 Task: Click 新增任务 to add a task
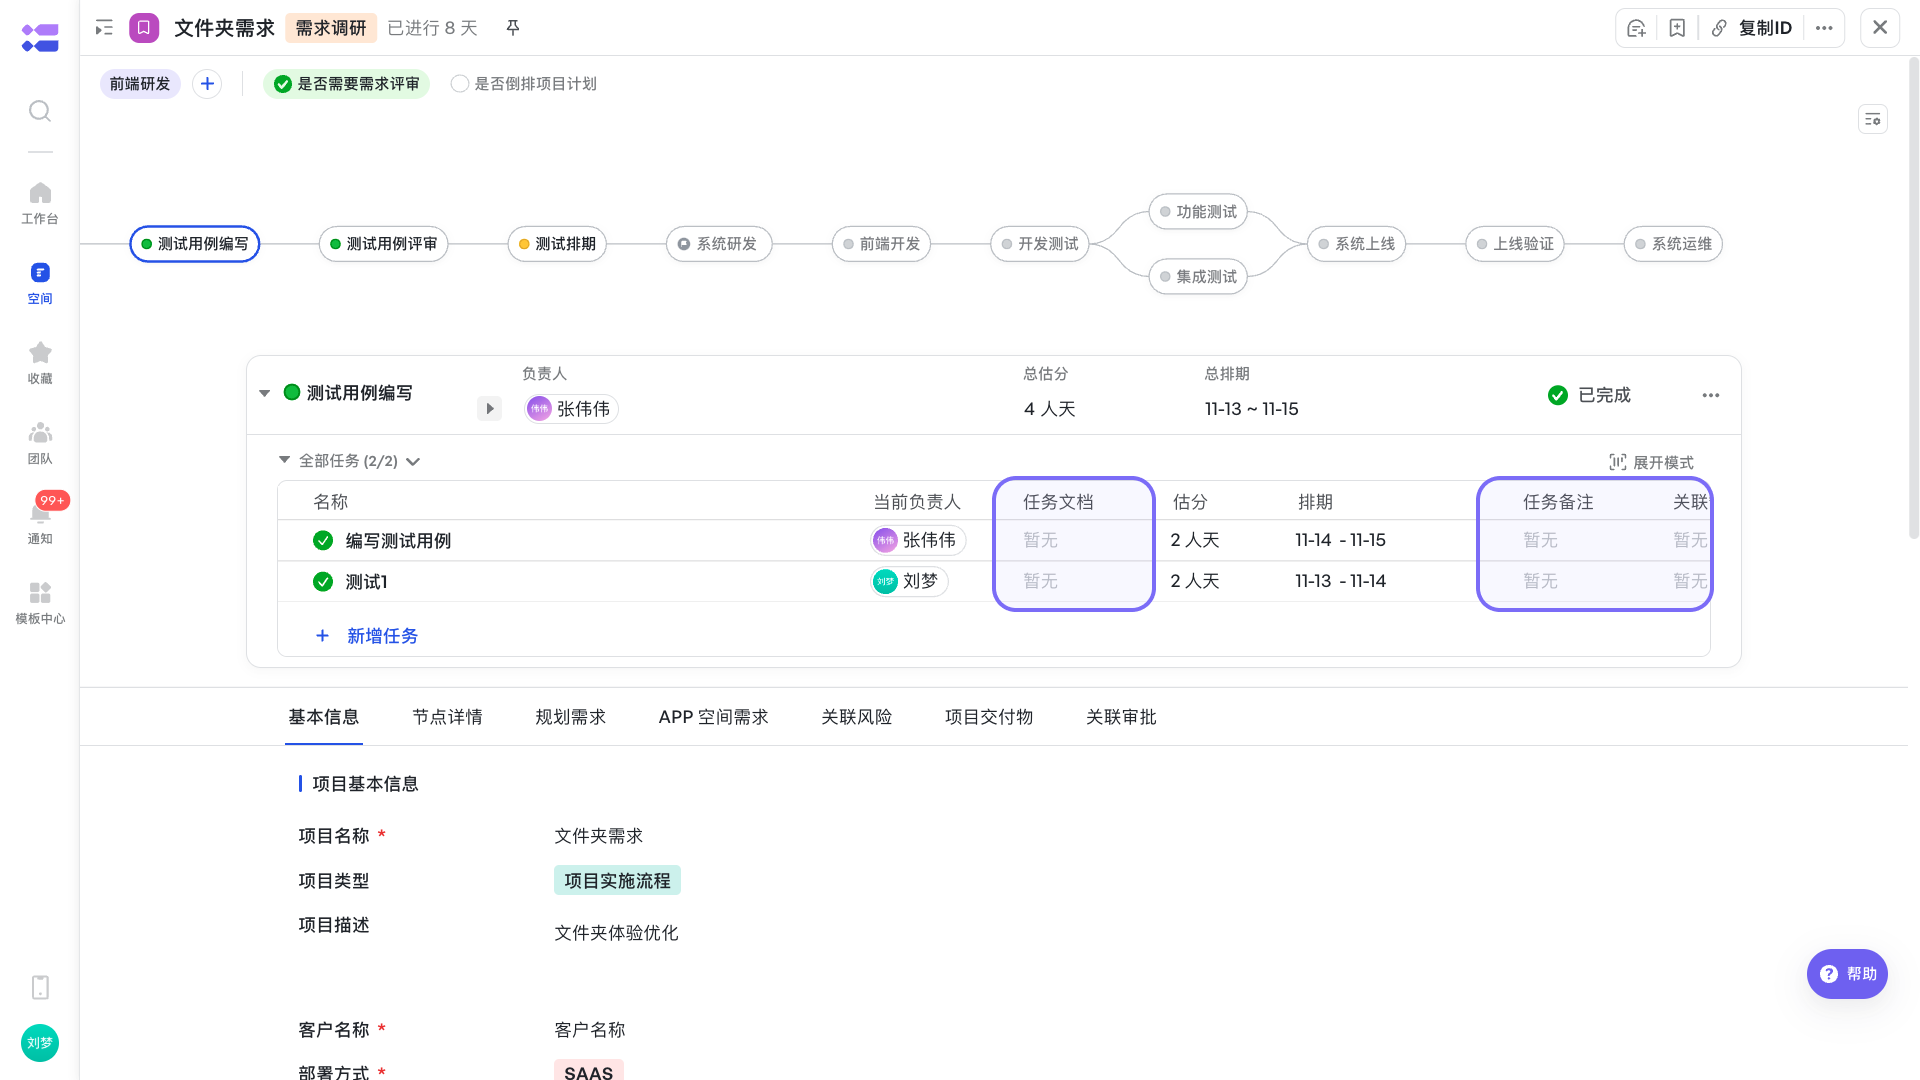coord(367,636)
